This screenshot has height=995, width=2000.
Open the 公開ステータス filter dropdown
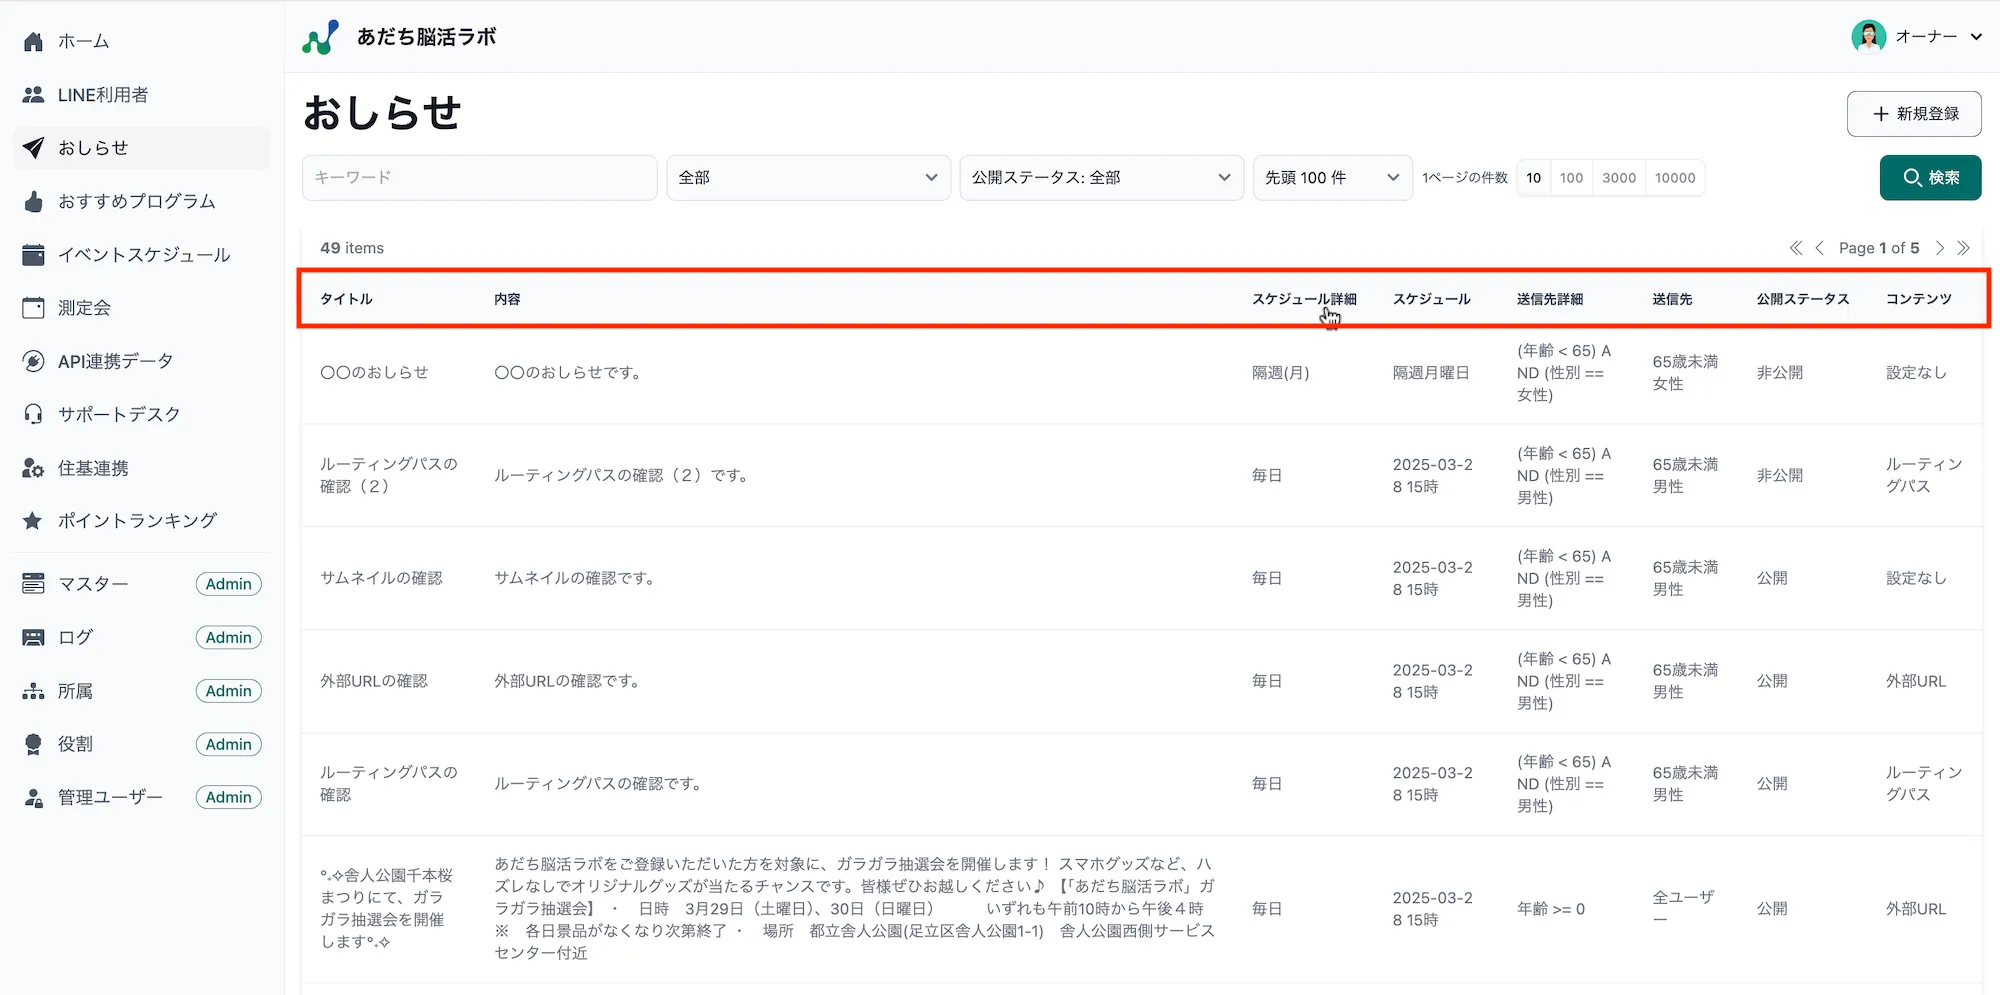click(1101, 178)
